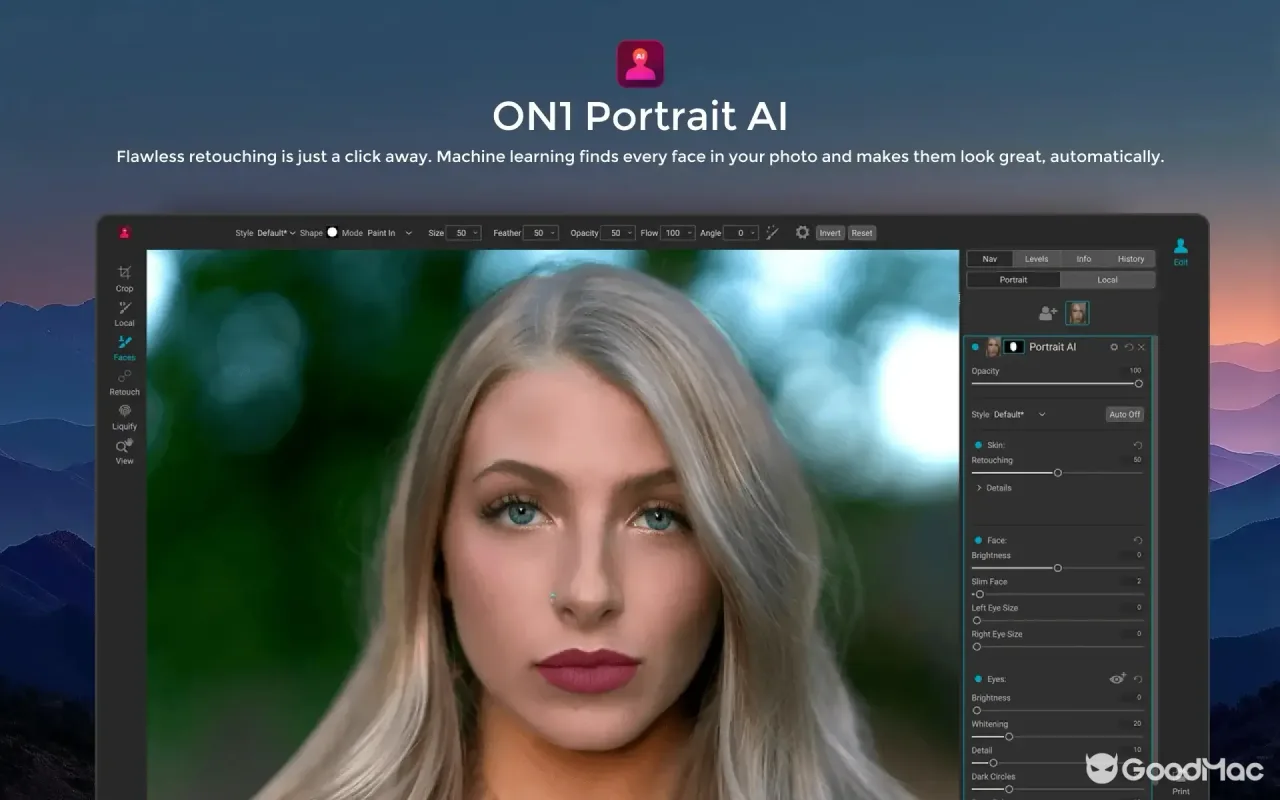
Task: Reset the Face section
Action: point(1138,540)
